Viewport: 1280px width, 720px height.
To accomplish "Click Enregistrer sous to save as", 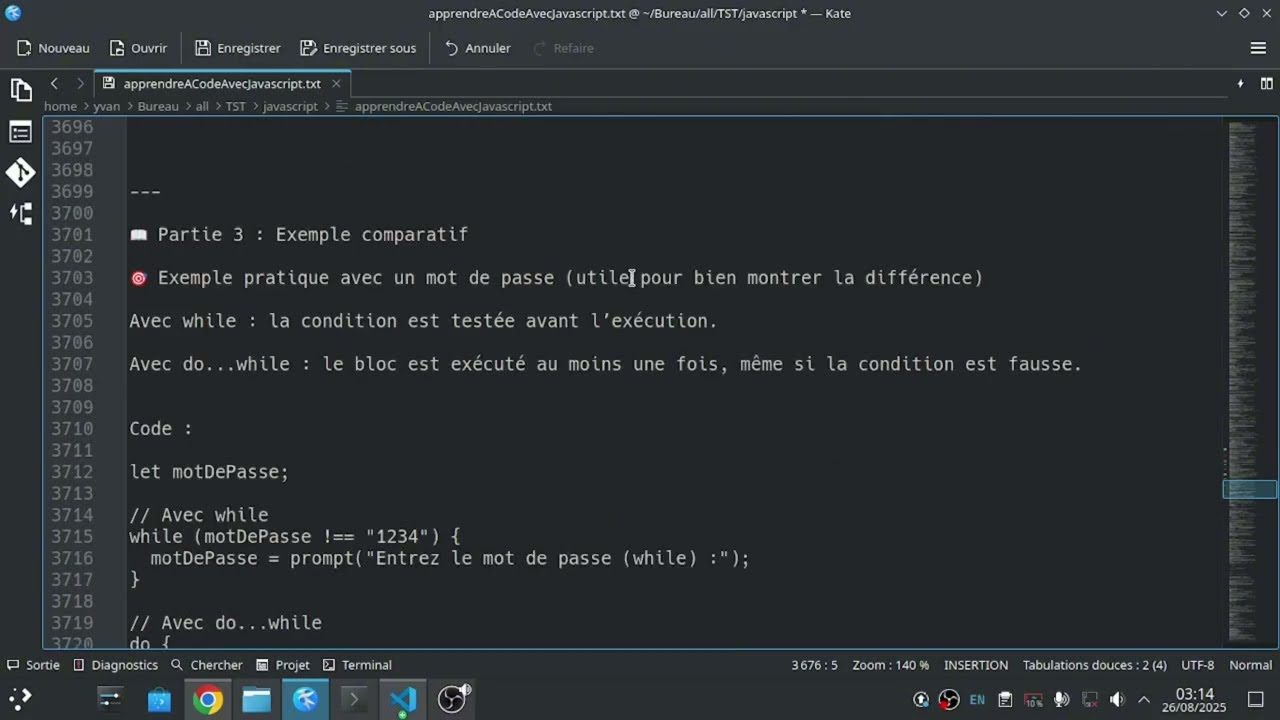I will click(x=358, y=48).
